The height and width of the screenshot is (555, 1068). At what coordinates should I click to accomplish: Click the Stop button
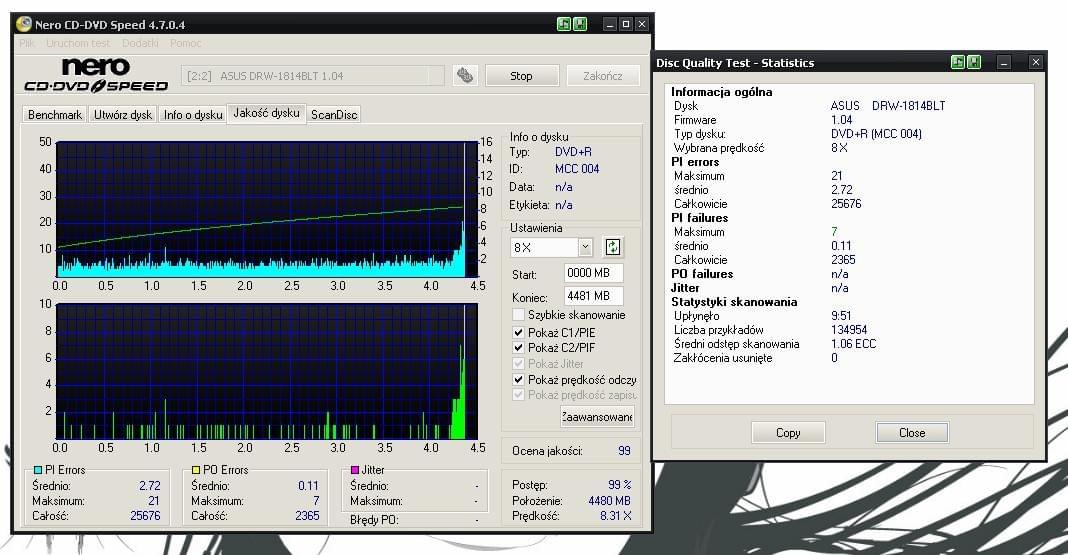(522, 76)
